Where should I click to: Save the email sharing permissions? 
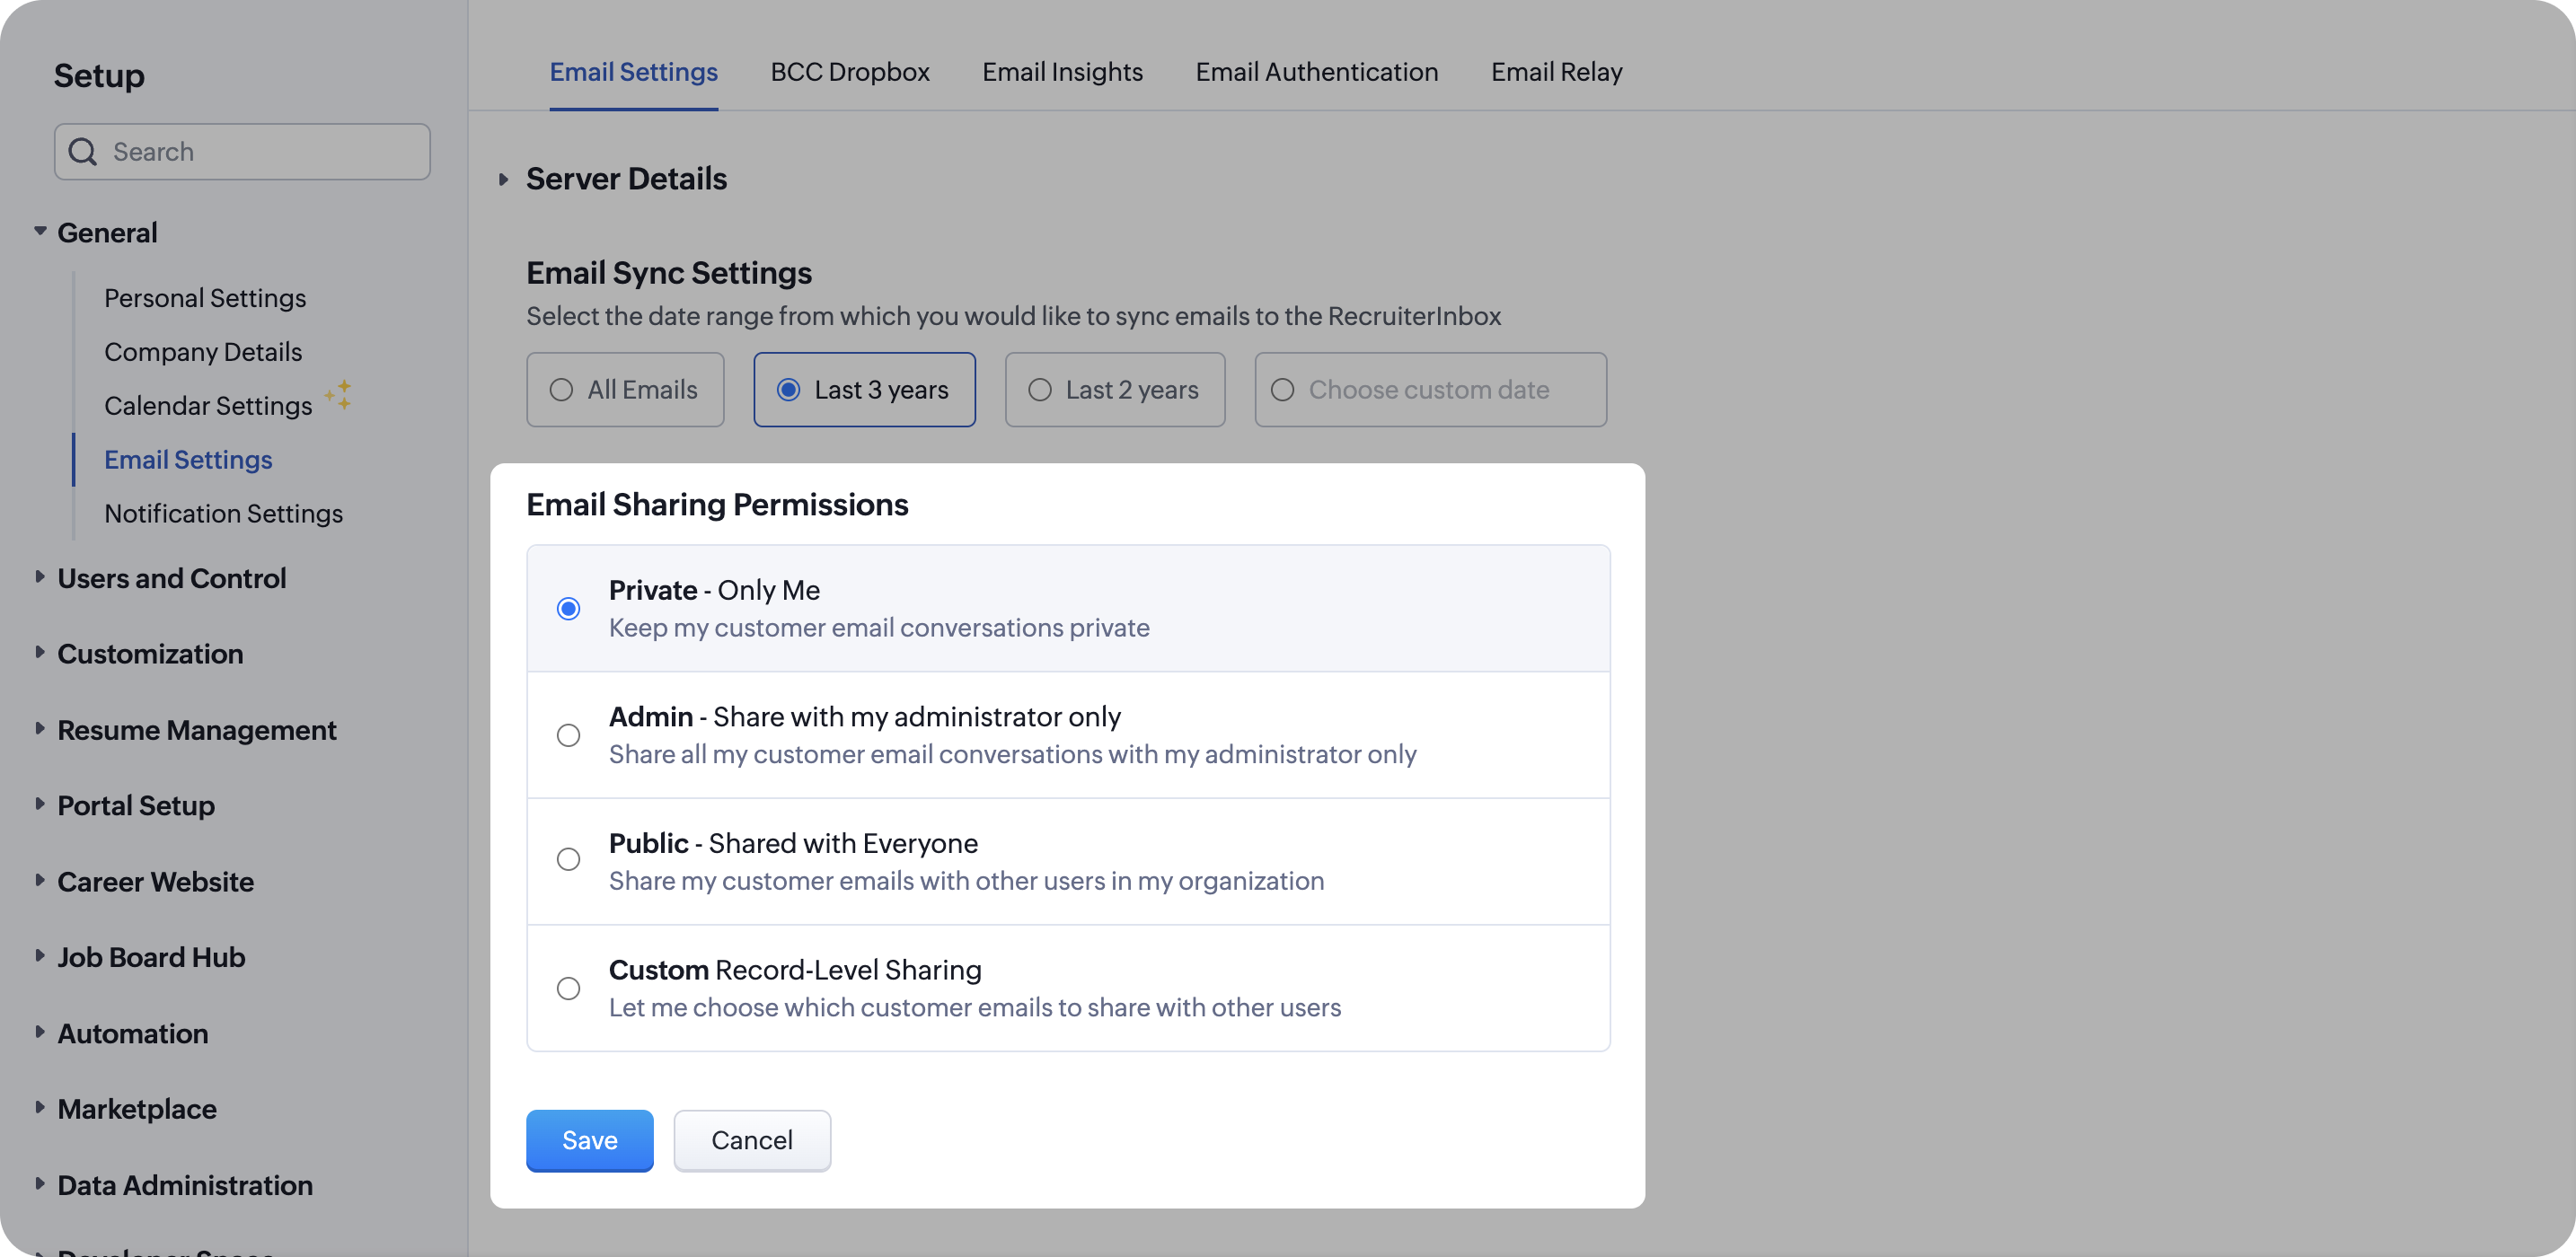(589, 1140)
